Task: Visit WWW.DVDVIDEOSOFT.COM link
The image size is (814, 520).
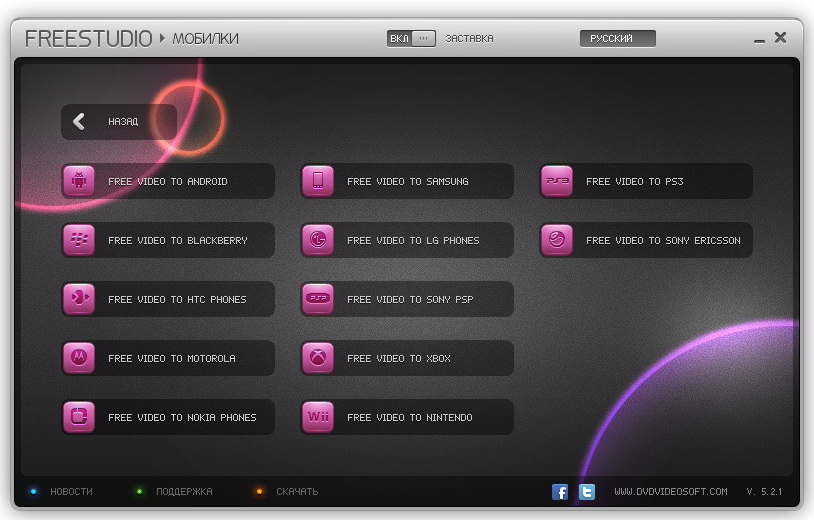Action: click(671, 491)
